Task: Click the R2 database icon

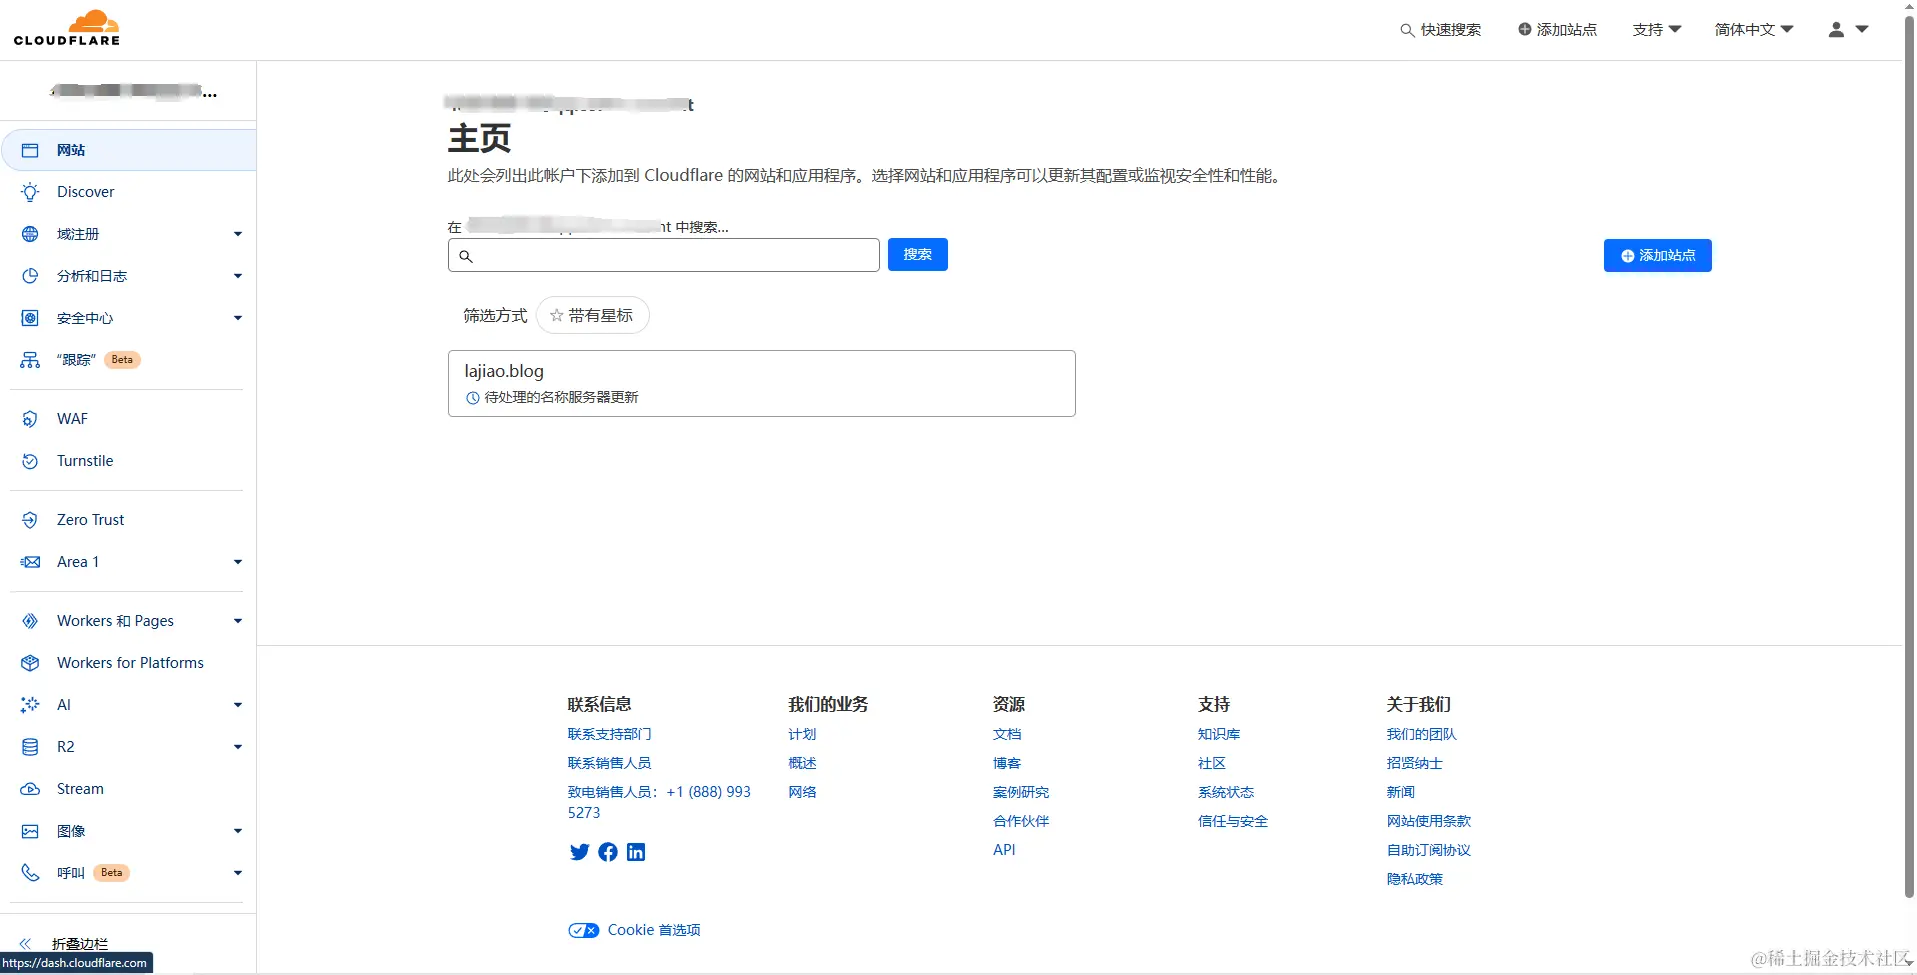Action: pos(30,747)
